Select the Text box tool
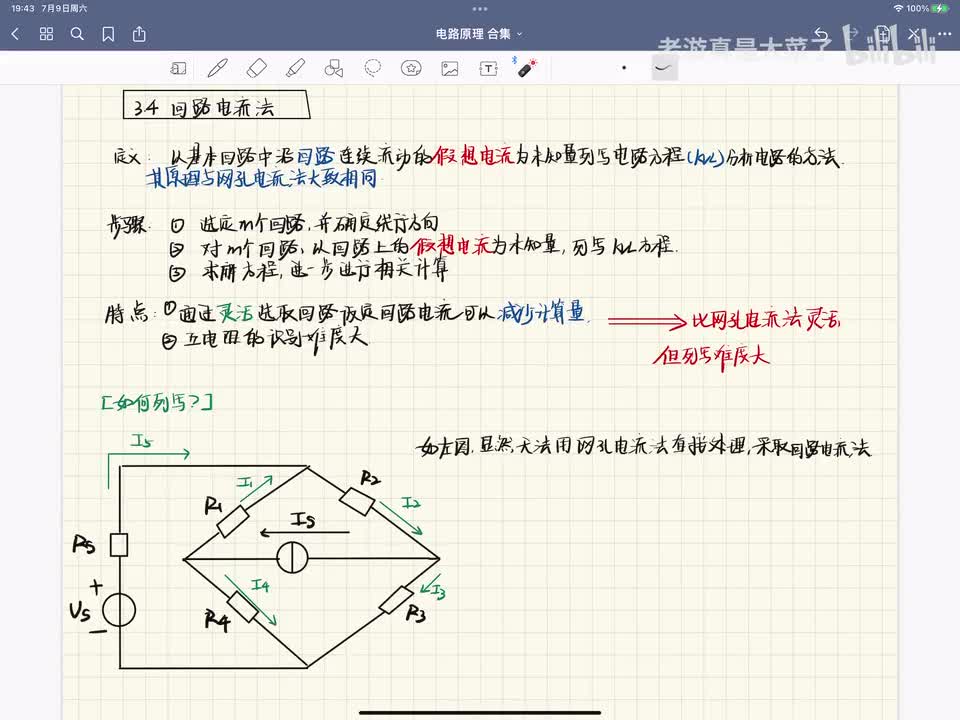Image resolution: width=960 pixels, height=720 pixels. [x=489, y=68]
